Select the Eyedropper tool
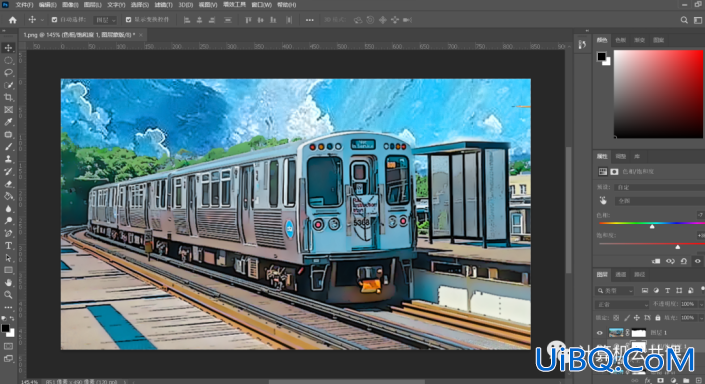This screenshot has height=384, width=705. tap(8, 122)
